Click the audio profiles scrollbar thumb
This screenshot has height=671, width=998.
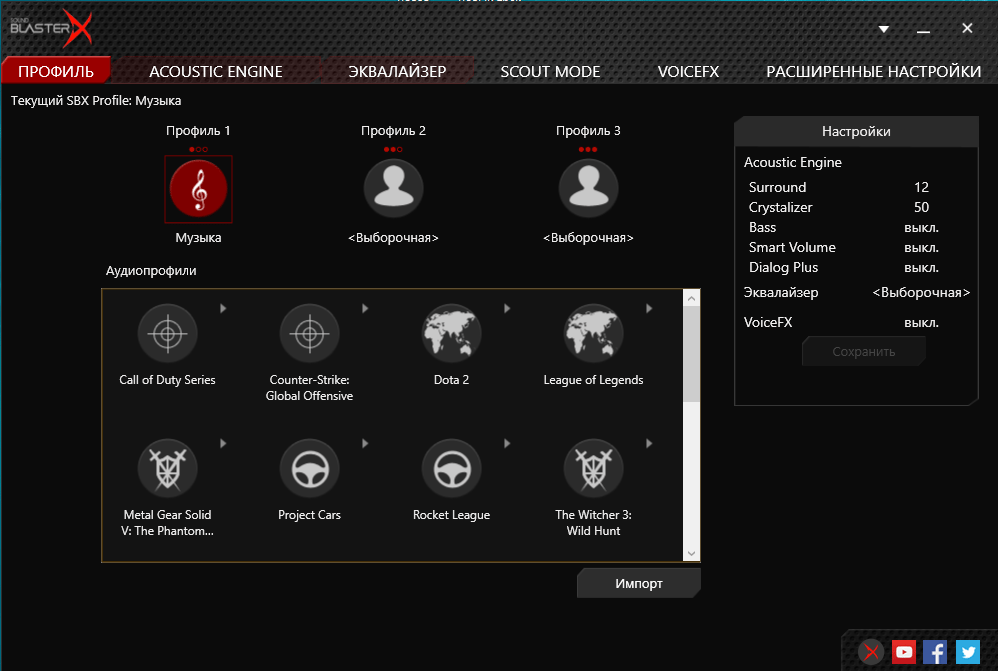point(691,354)
